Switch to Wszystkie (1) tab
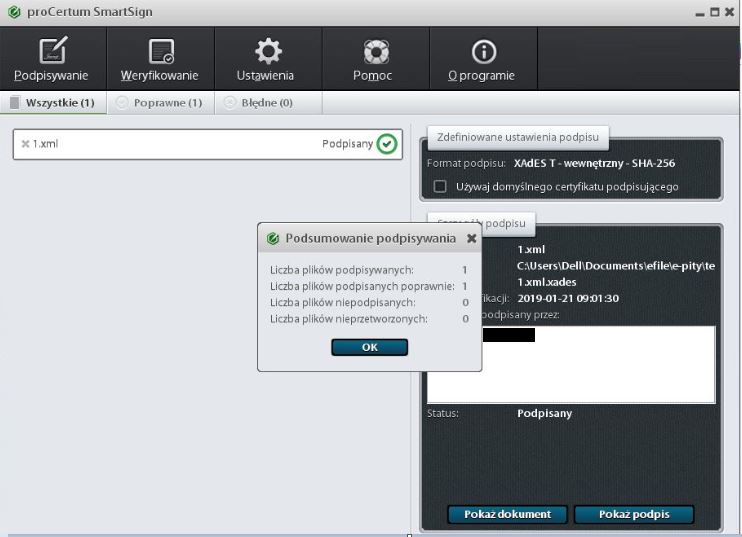Viewport: 742px width, 537px height. (52, 102)
